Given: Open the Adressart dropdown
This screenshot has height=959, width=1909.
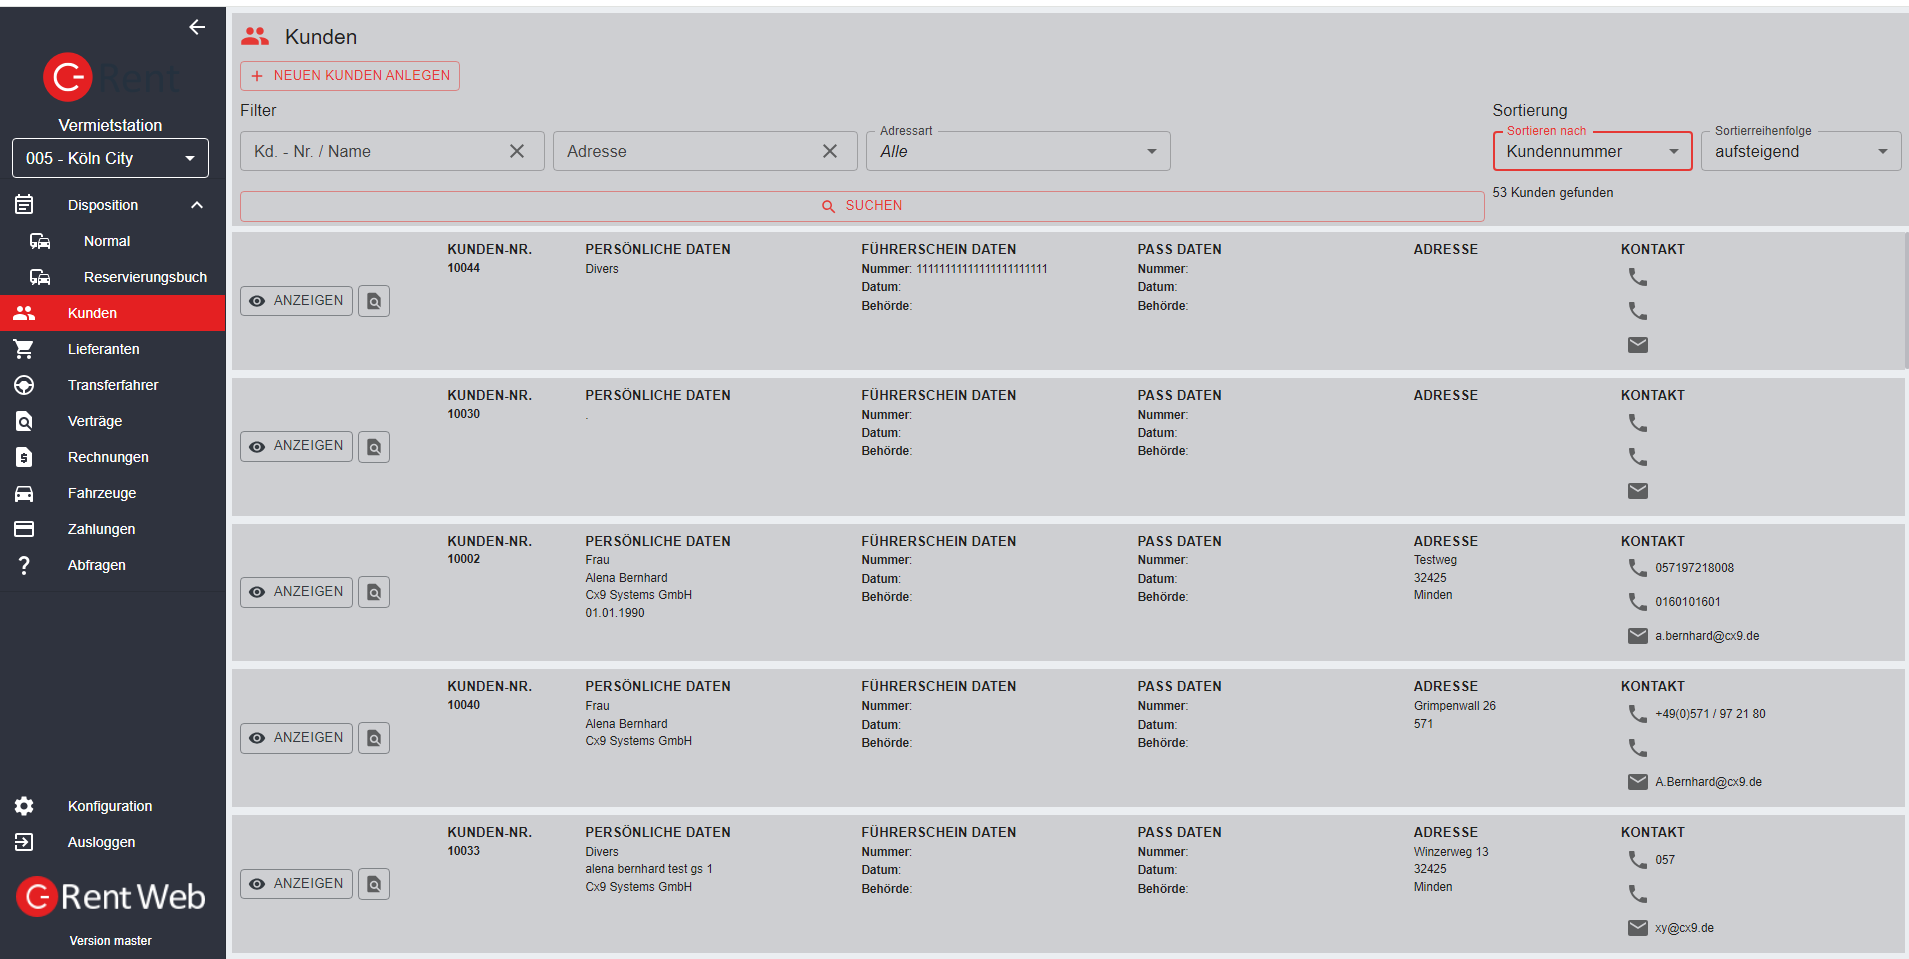Looking at the screenshot, I should 1017,151.
